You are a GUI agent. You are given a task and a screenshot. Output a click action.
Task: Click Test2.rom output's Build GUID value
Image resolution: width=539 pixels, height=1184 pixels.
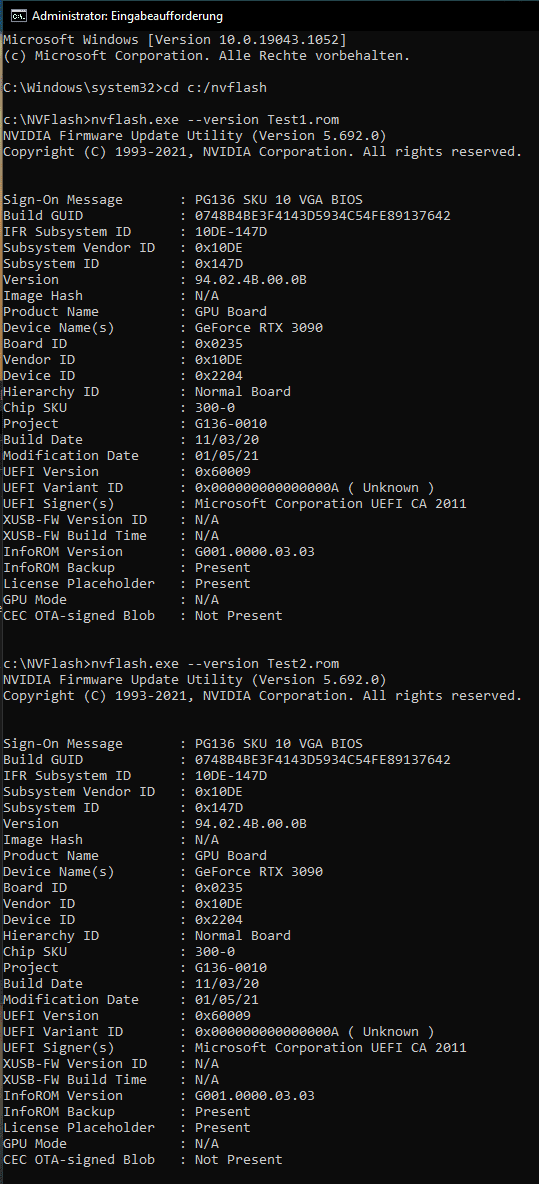point(322,760)
